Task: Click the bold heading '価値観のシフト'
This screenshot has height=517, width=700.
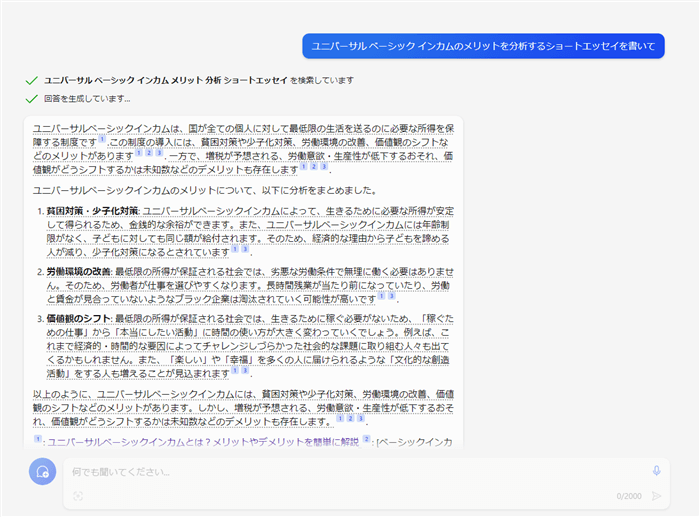Action: coord(79,319)
